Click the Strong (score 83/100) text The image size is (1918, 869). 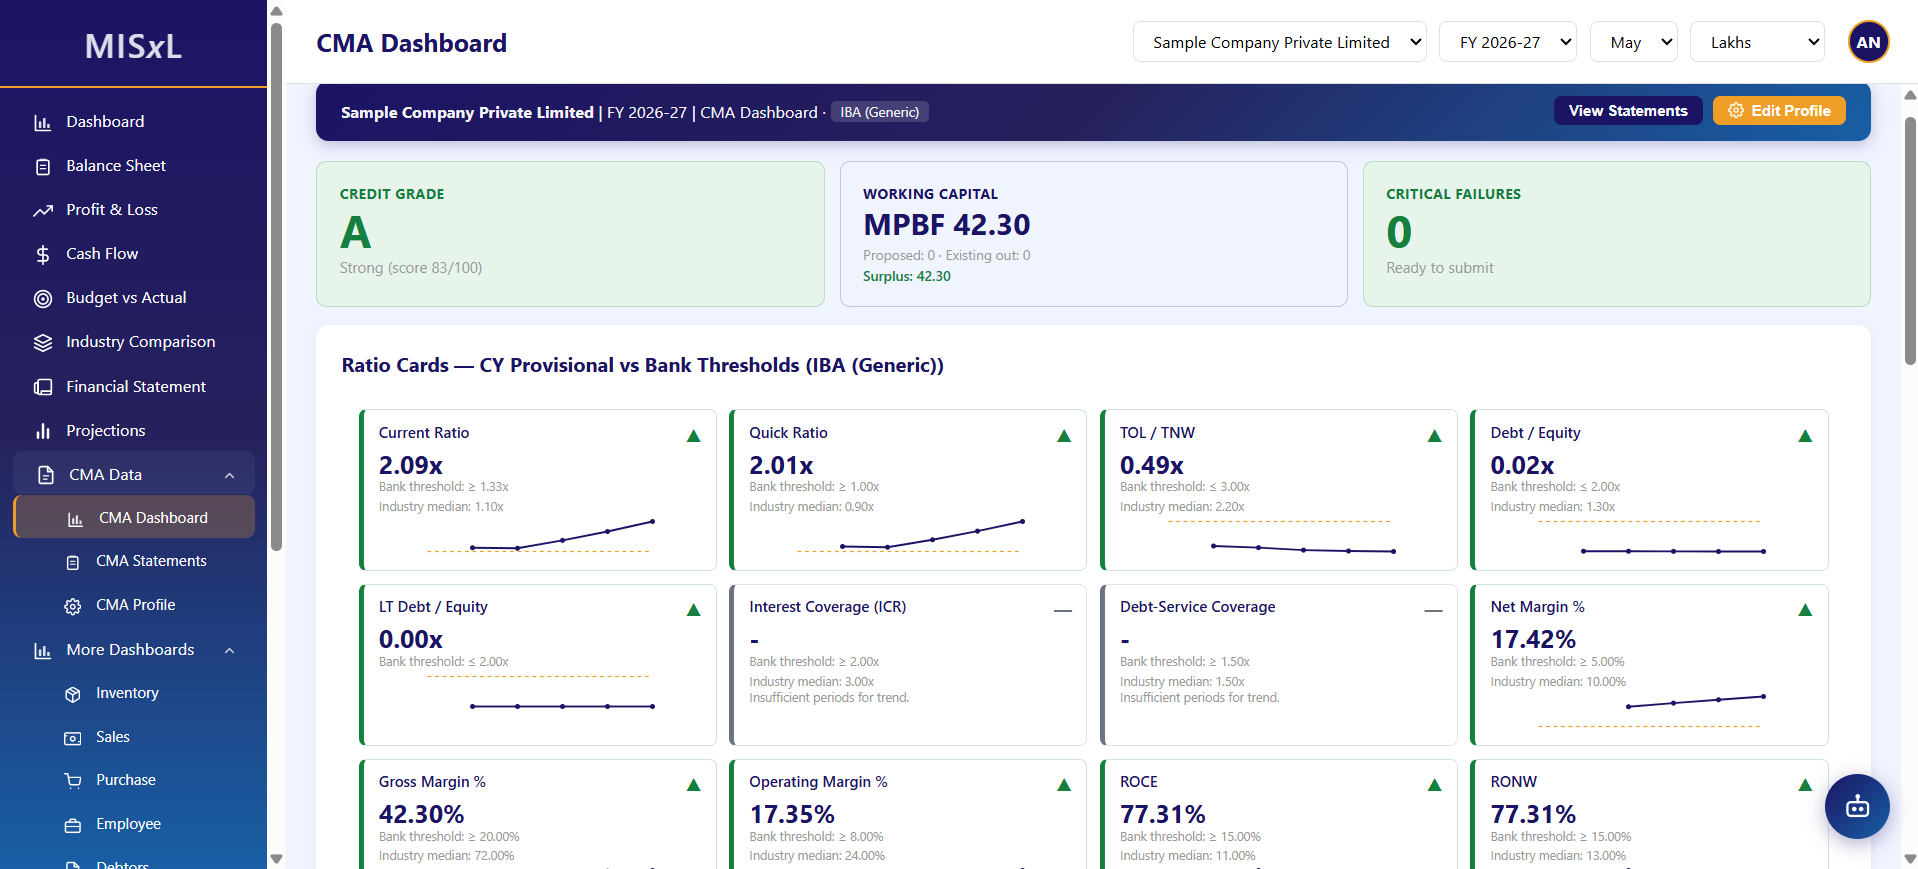click(x=411, y=268)
